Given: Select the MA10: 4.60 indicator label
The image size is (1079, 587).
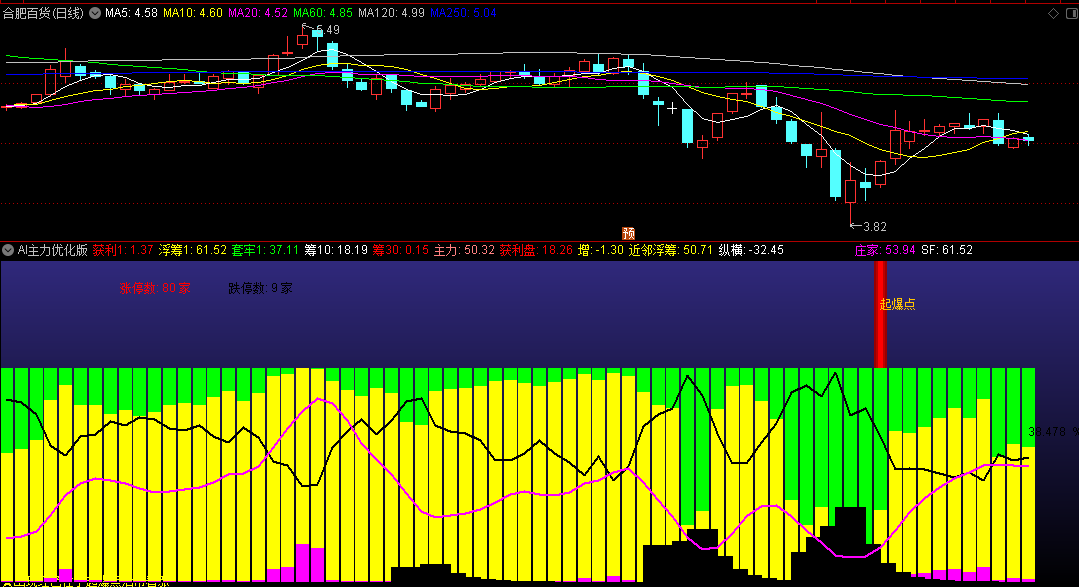Looking at the screenshot, I should (193, 13).
